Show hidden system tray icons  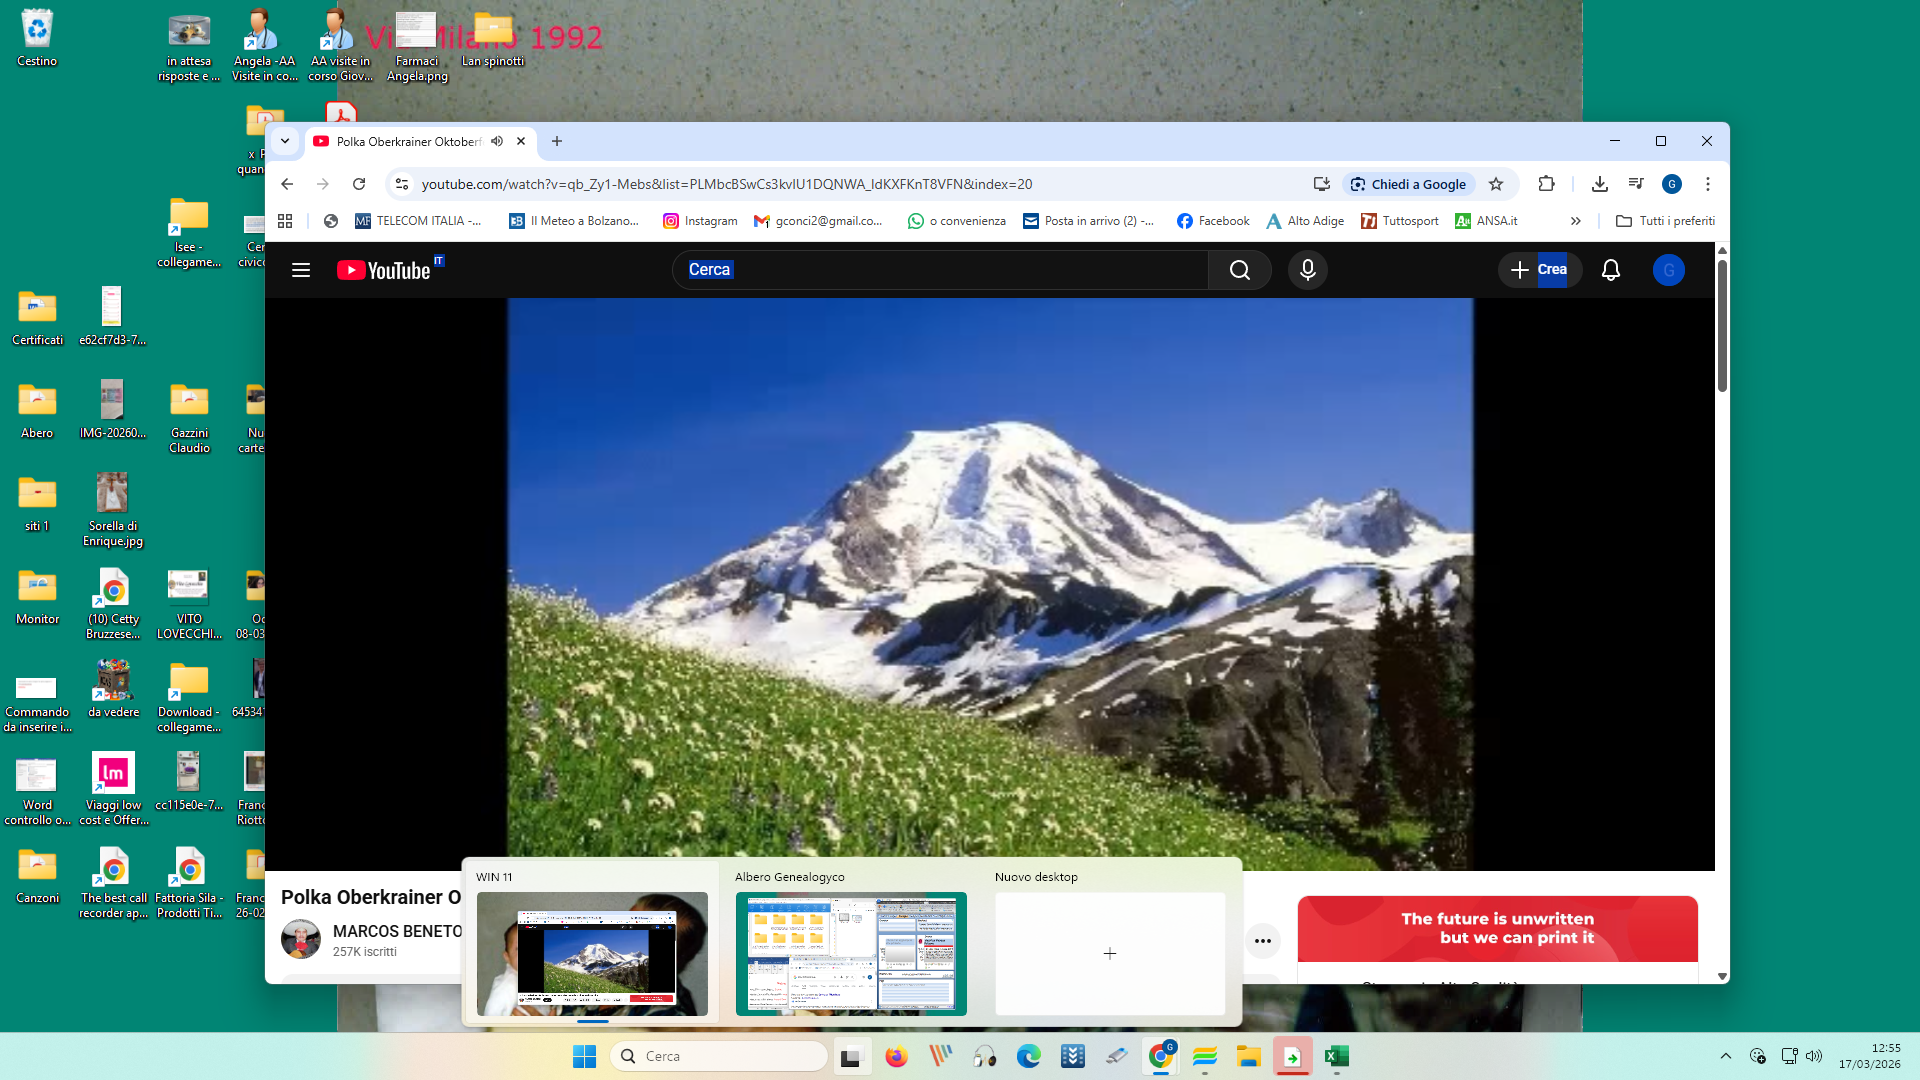pyautogui.click(x=1725, y=1056)
